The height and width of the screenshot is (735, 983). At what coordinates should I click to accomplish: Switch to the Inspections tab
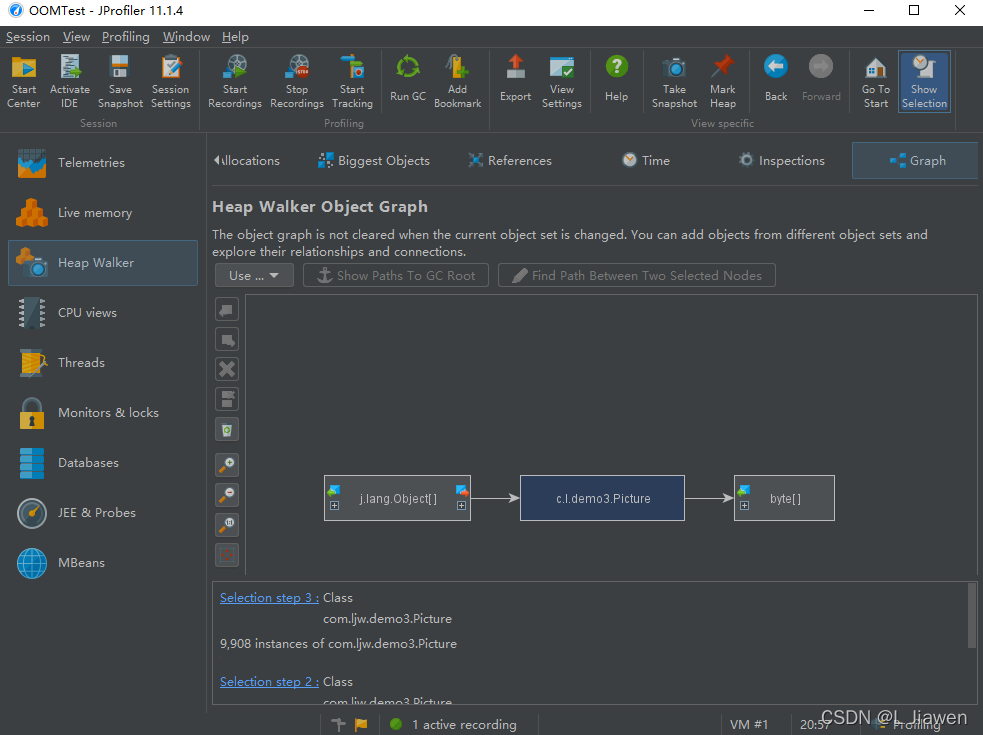[x=782, y=161]
